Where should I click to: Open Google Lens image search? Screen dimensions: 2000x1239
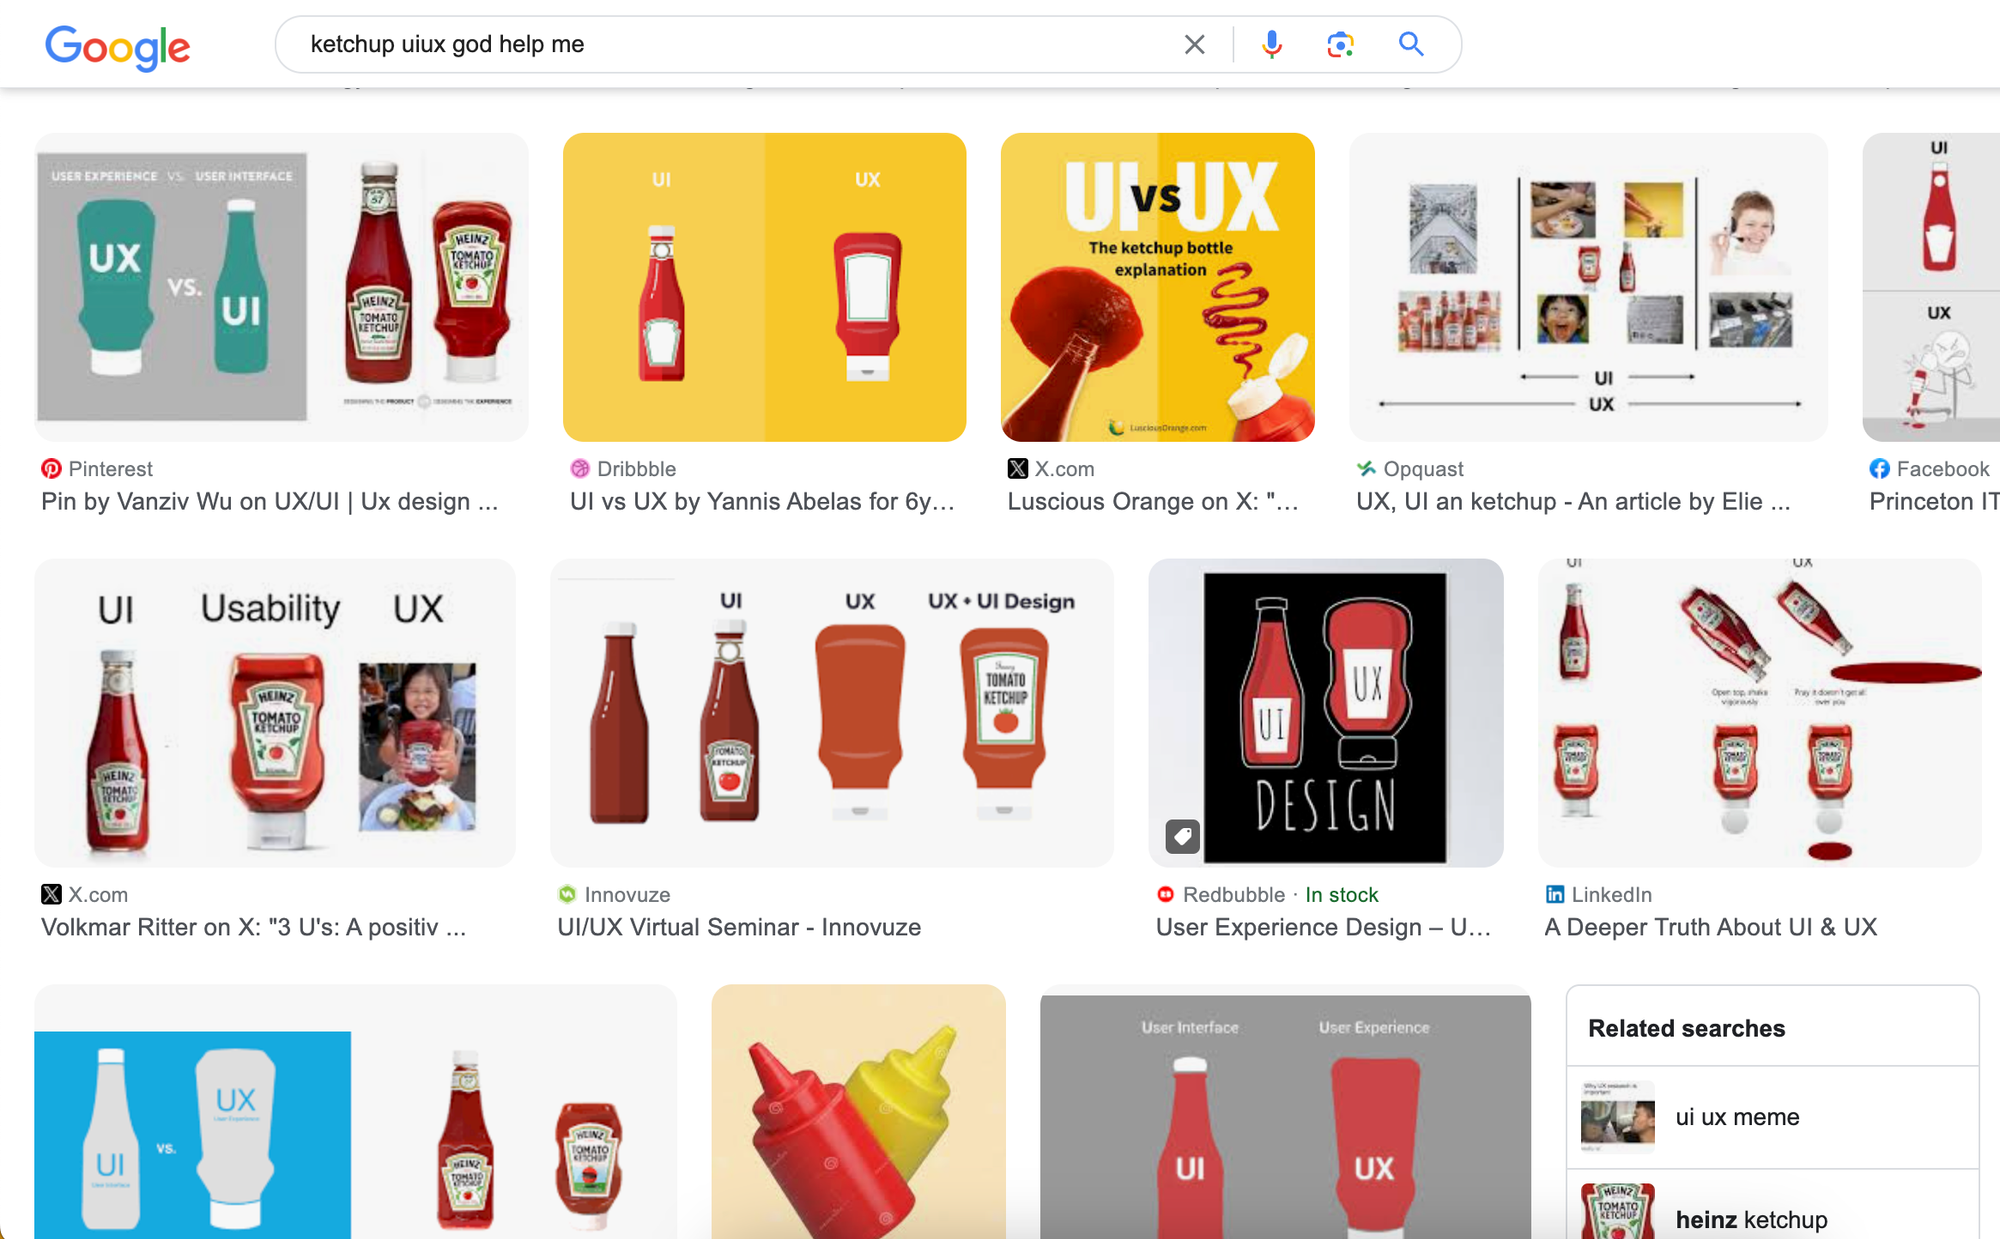(x=1340, y=44)
